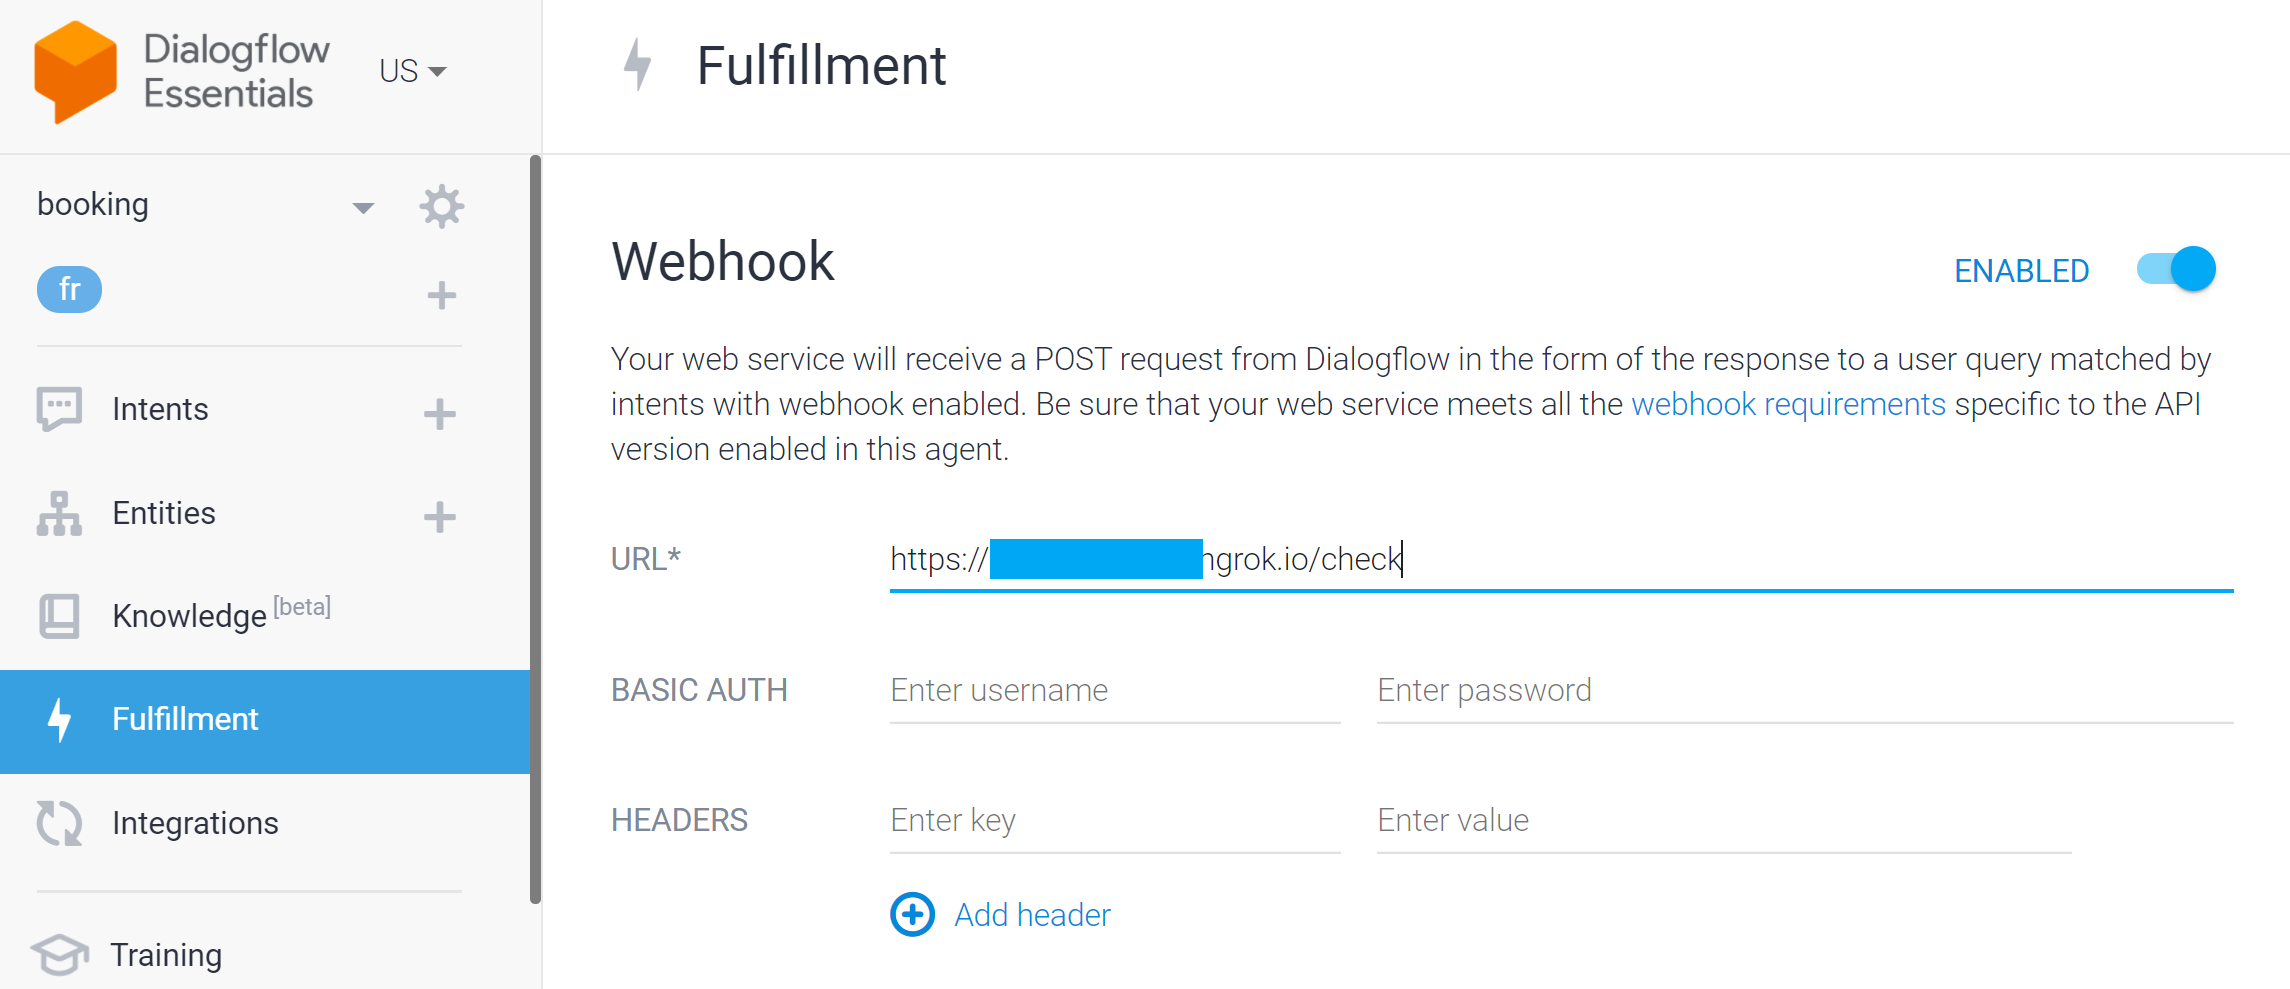Open the US region dropdown
2290x989 pixels.
pos(412,71)
